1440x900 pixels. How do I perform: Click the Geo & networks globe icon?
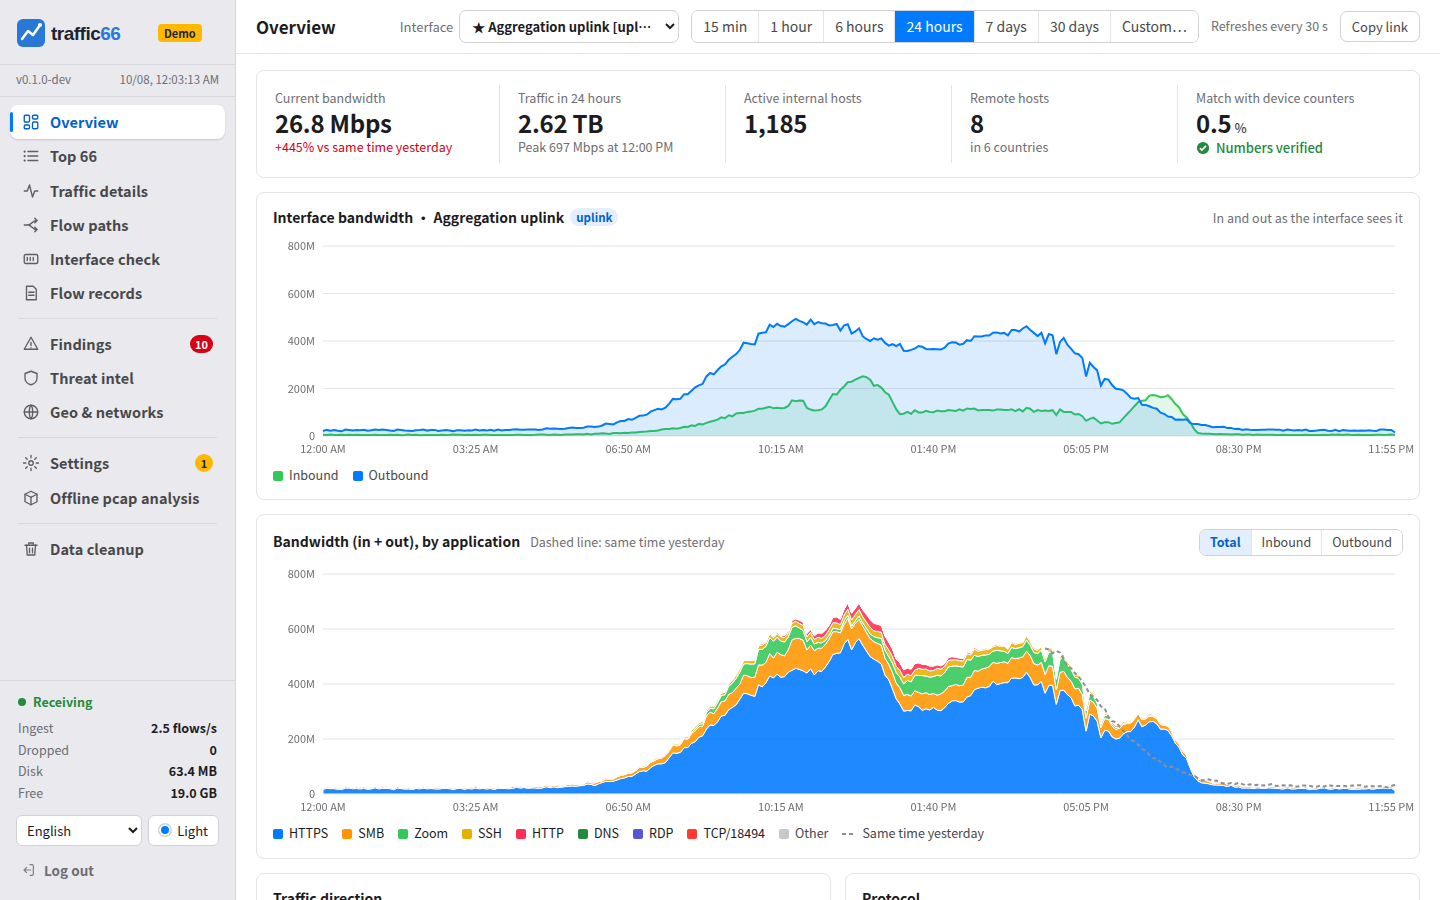click(x=31, y=412)
